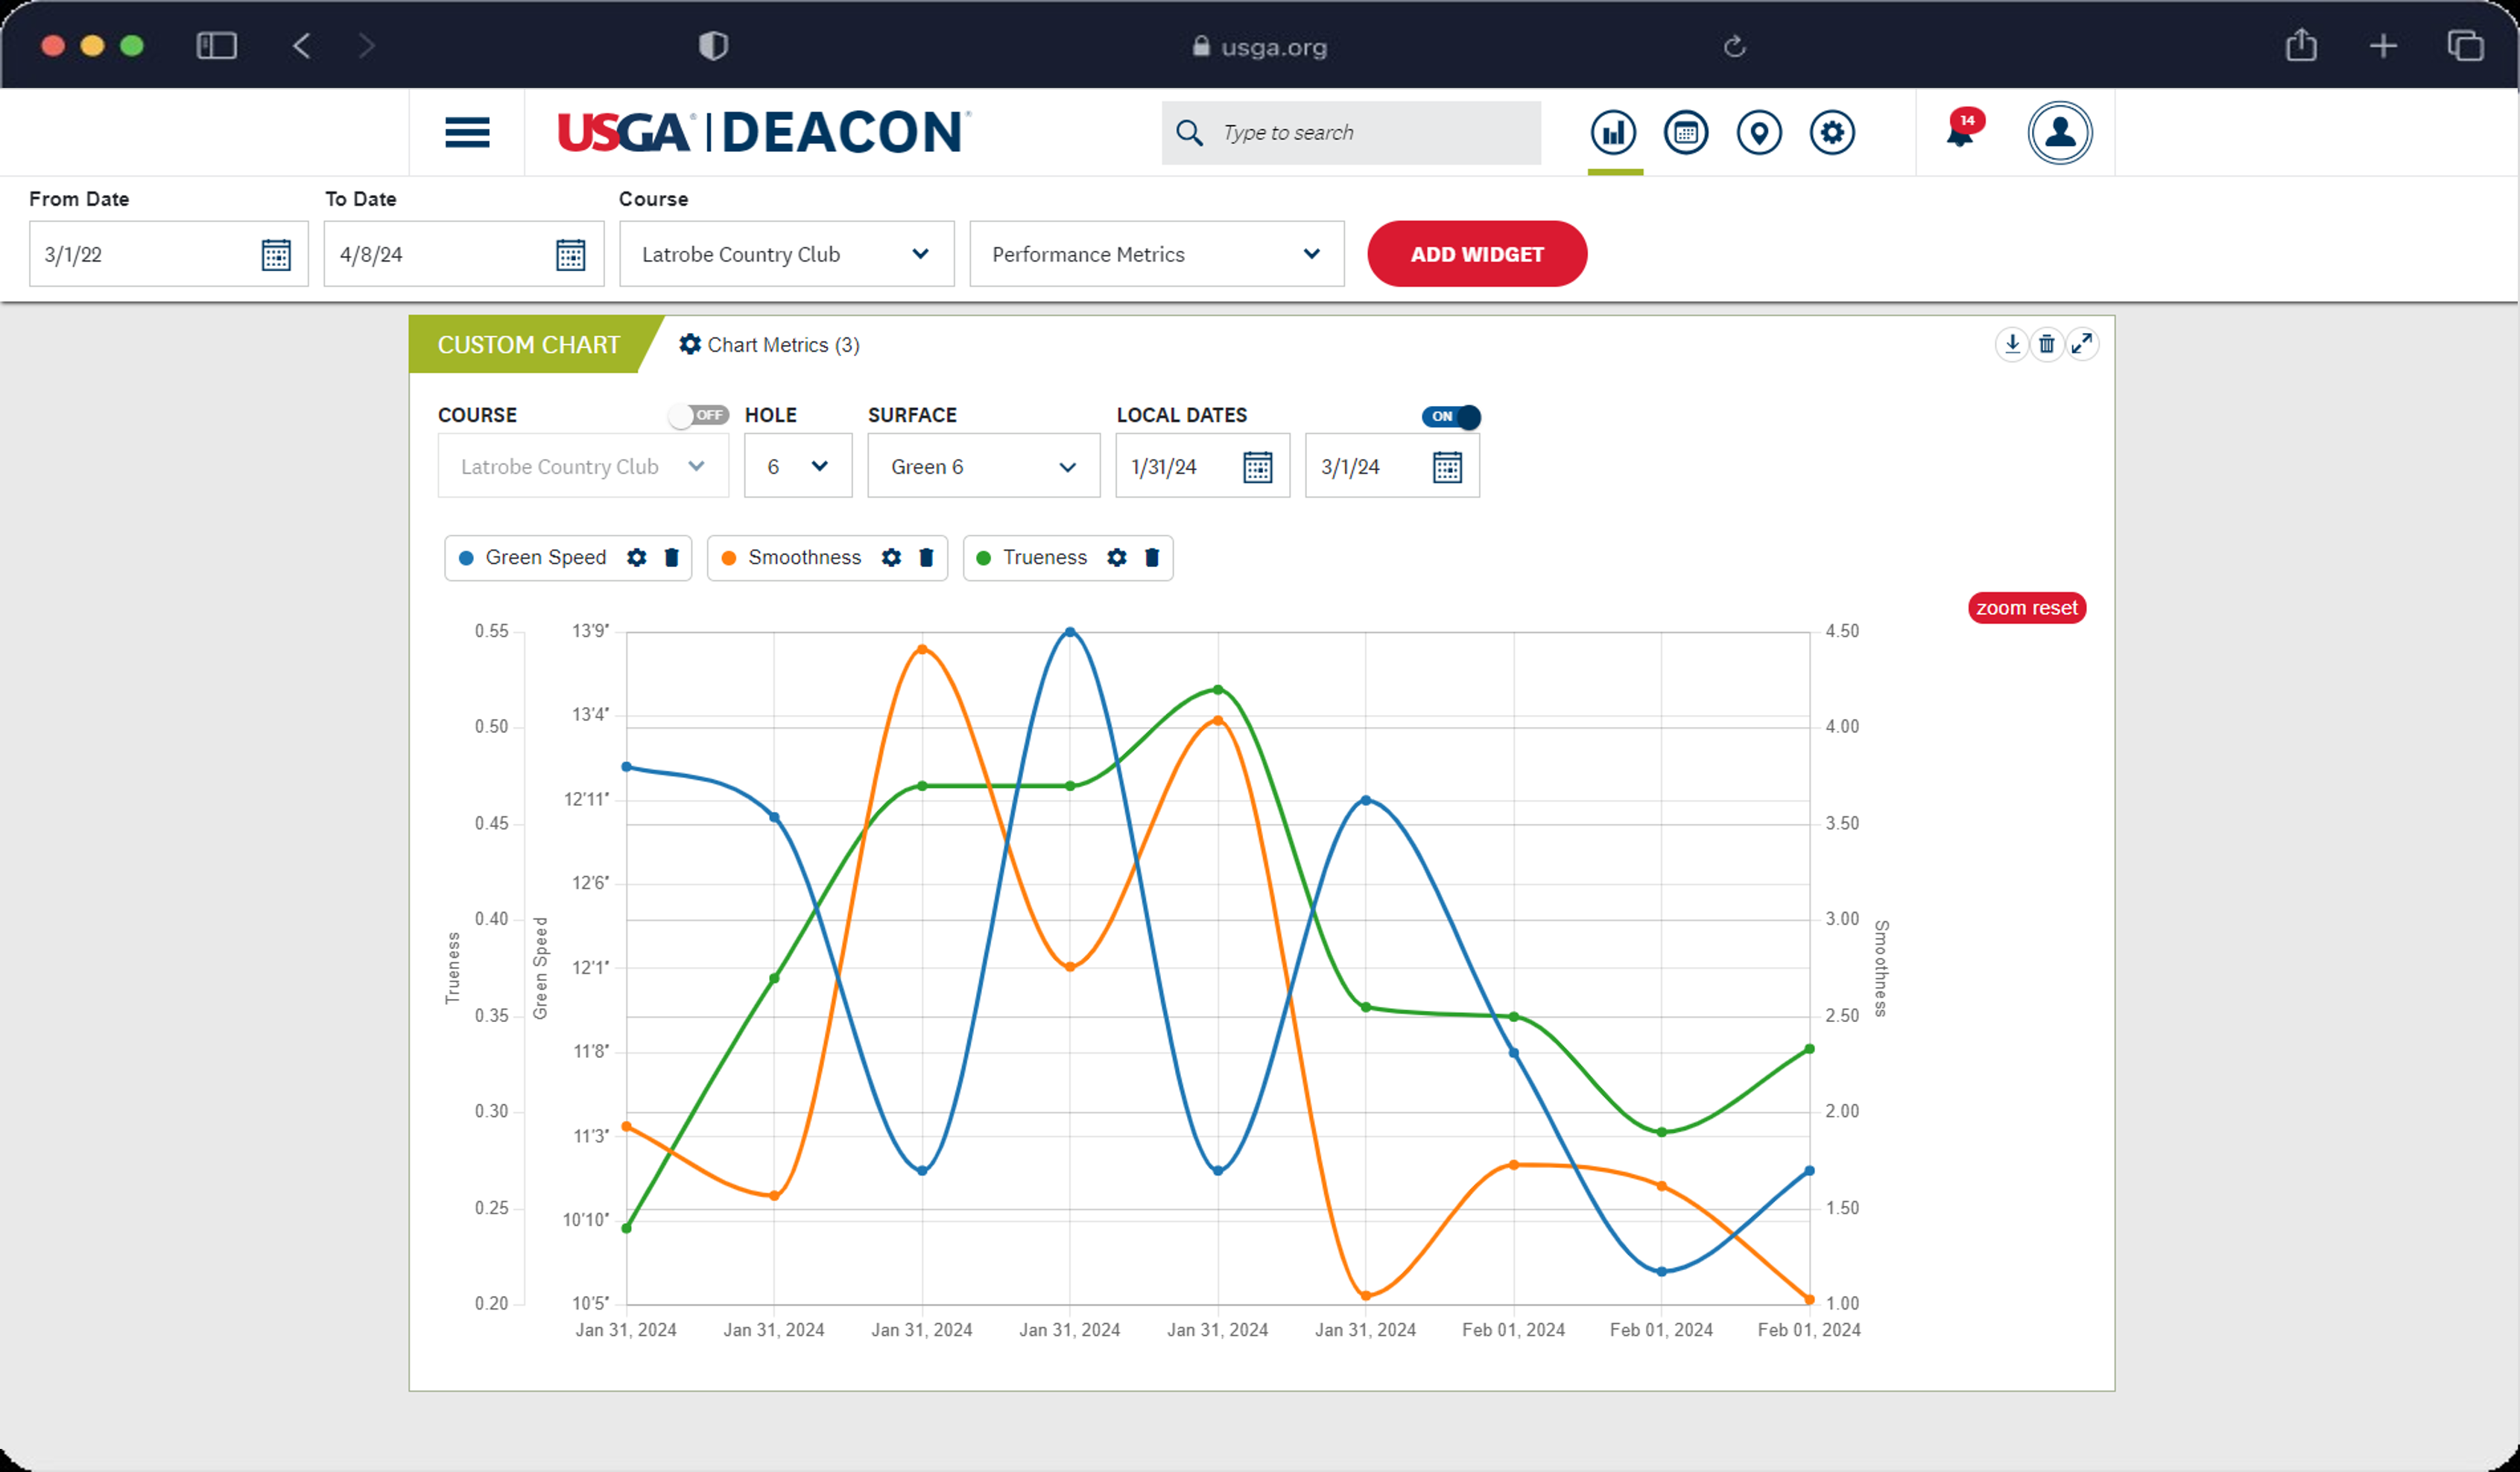Remove the Green Speed metric
The image size is (2520, 1472).
coord(672,557)
